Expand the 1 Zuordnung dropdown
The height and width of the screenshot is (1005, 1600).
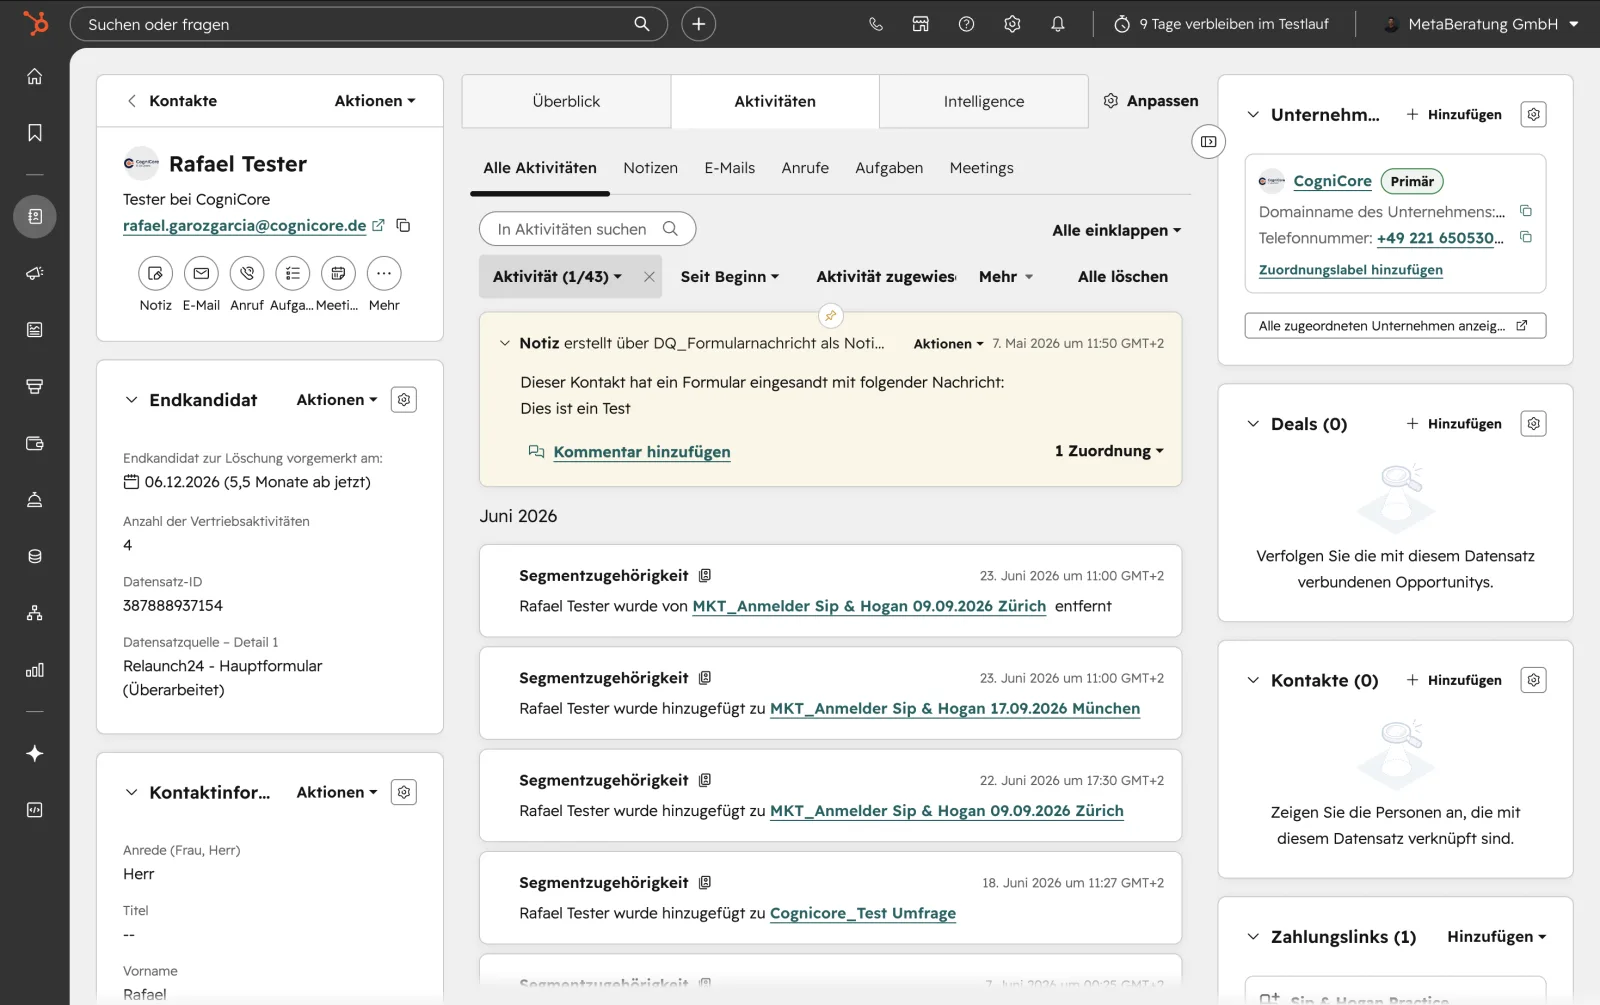(x=1109, y=451)
